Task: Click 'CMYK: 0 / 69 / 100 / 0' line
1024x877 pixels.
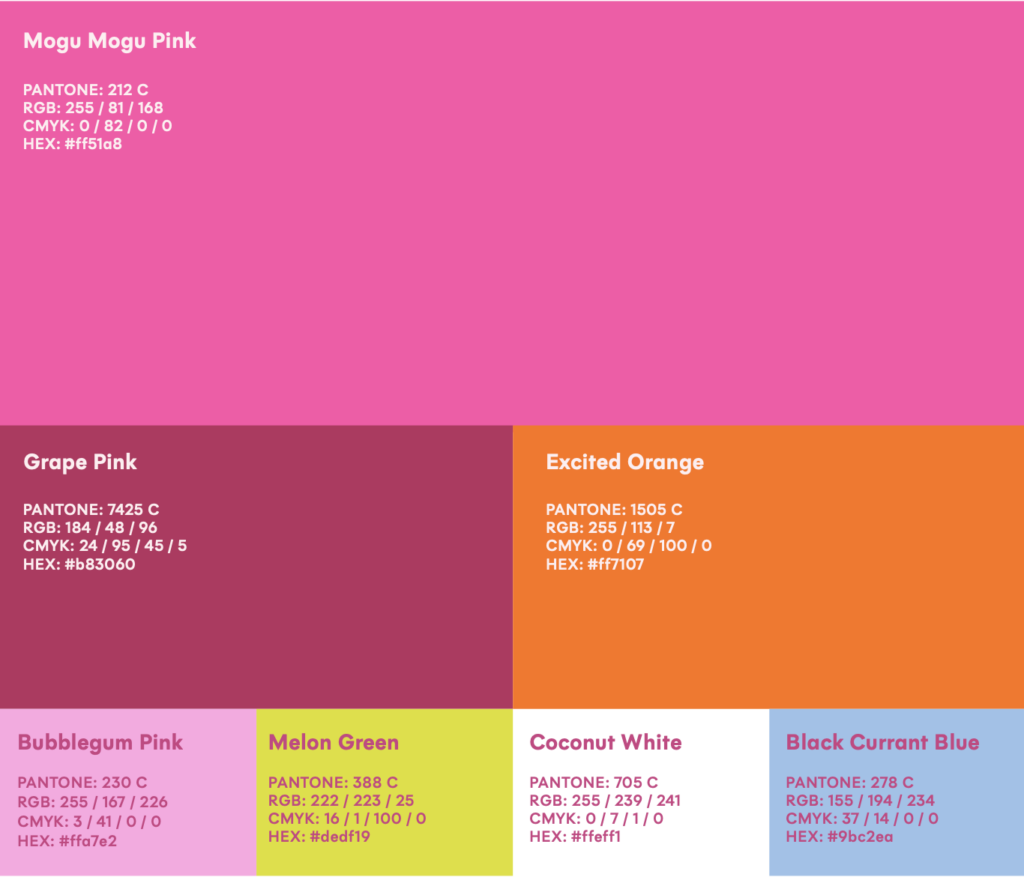Action: pyautogui.click(x=629, y=546)
